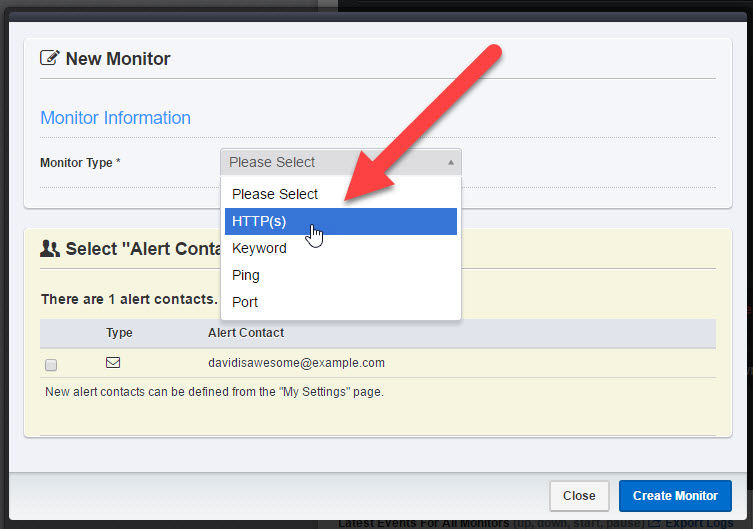753x529 pixels.
Task: Click the Create Monitor button
Action: pos(675,495)
